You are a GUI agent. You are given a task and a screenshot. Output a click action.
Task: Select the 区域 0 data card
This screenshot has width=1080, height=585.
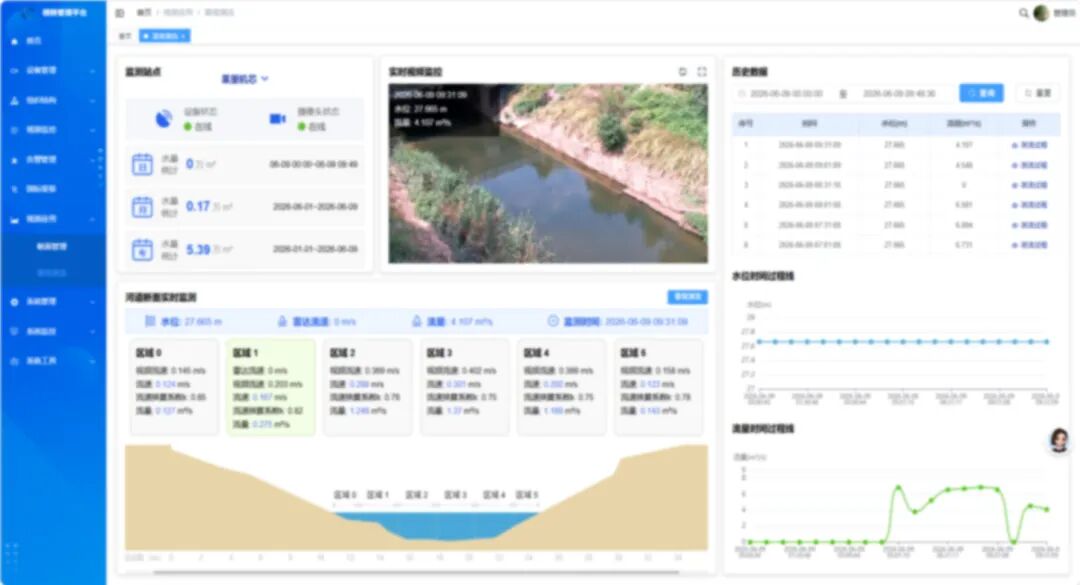[174, 387]
